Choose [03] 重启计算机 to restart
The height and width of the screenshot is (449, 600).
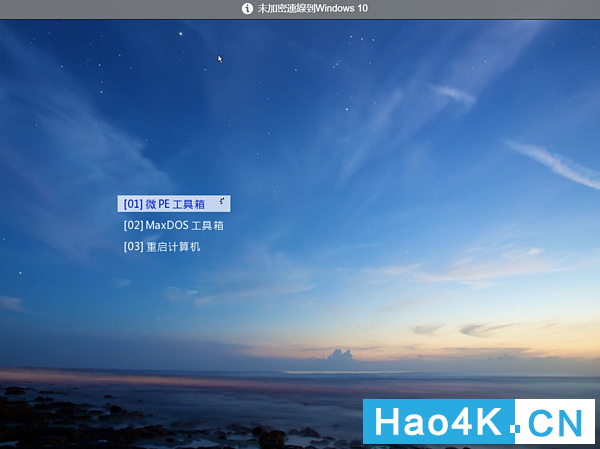(162, 247)
